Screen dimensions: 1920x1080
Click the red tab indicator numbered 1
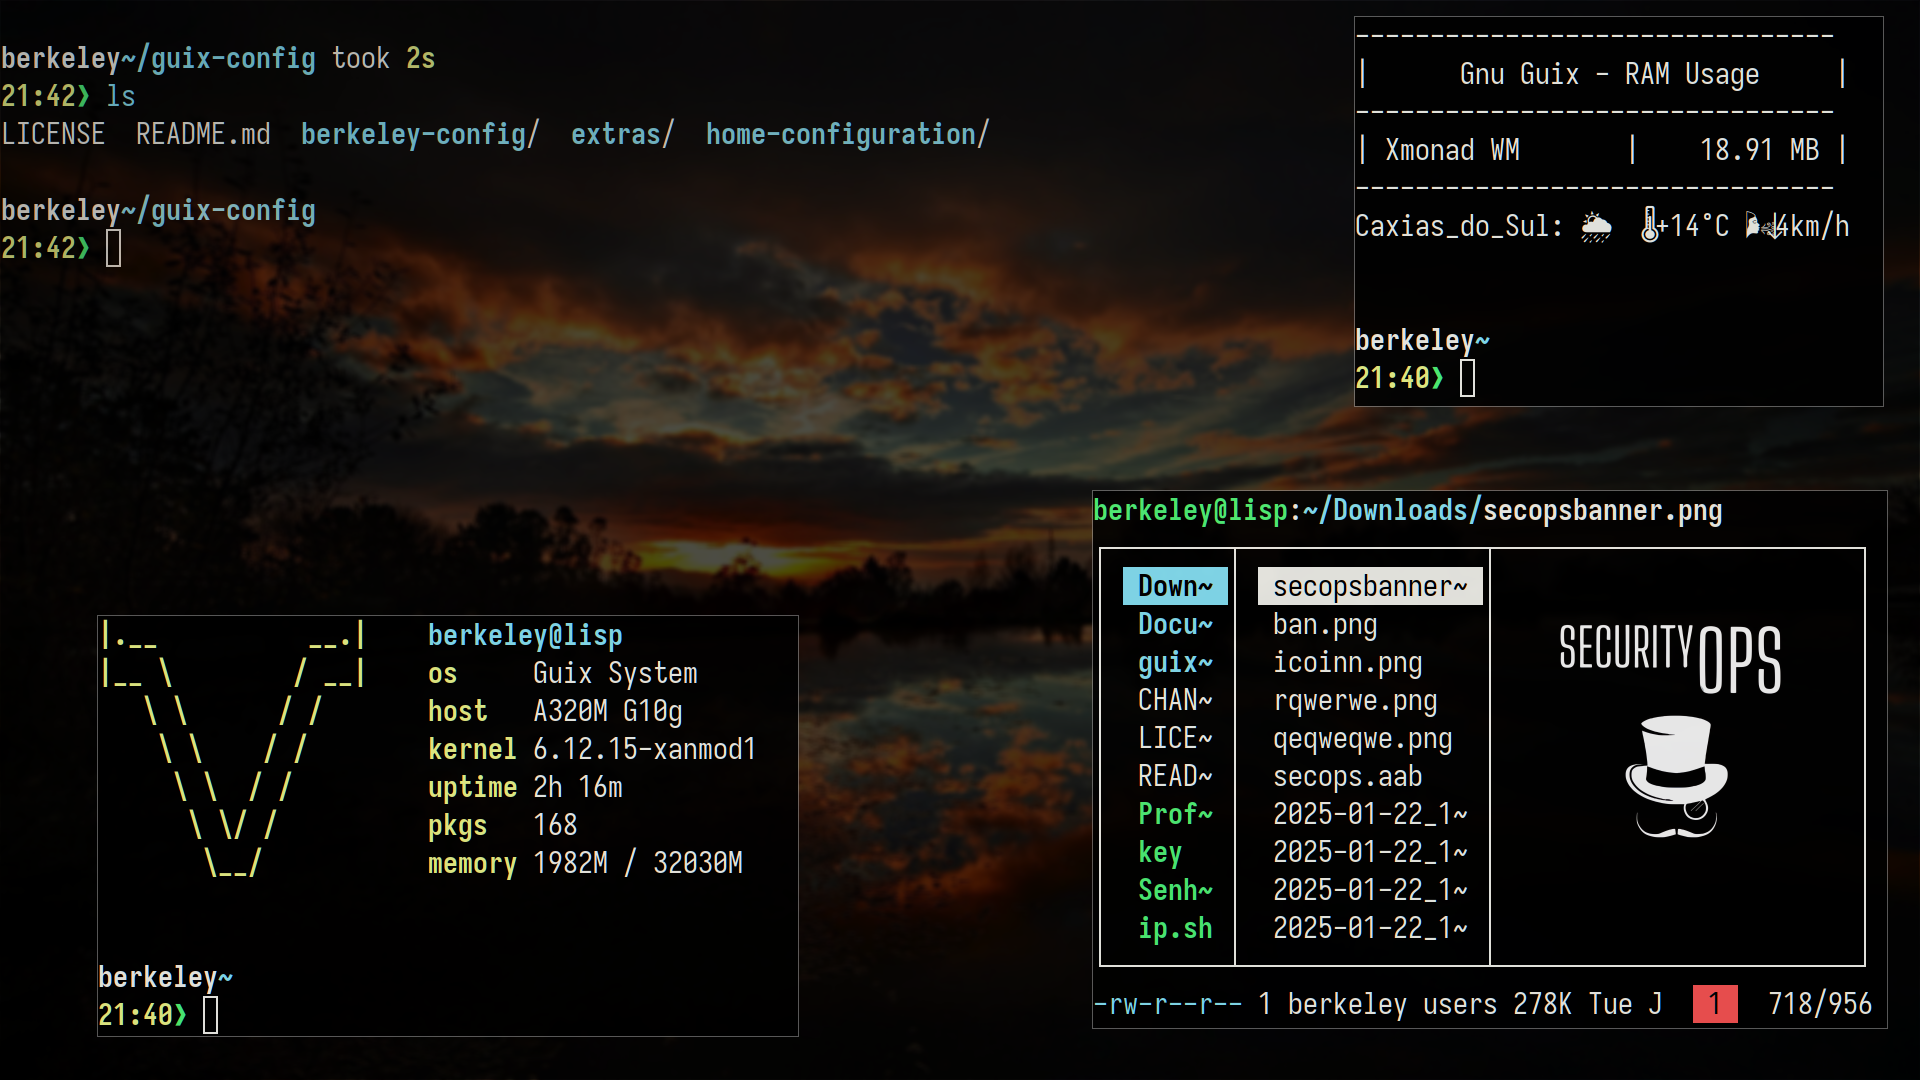1715,1004
